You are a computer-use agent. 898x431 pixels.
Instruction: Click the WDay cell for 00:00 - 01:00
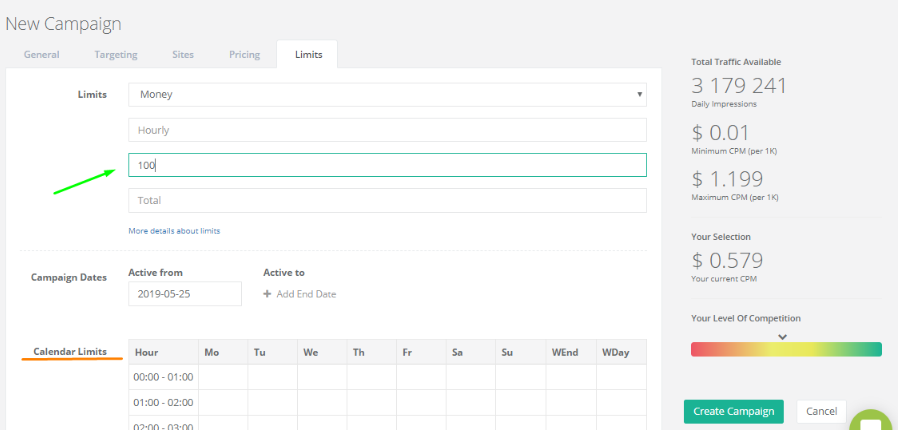click(621, 377)
